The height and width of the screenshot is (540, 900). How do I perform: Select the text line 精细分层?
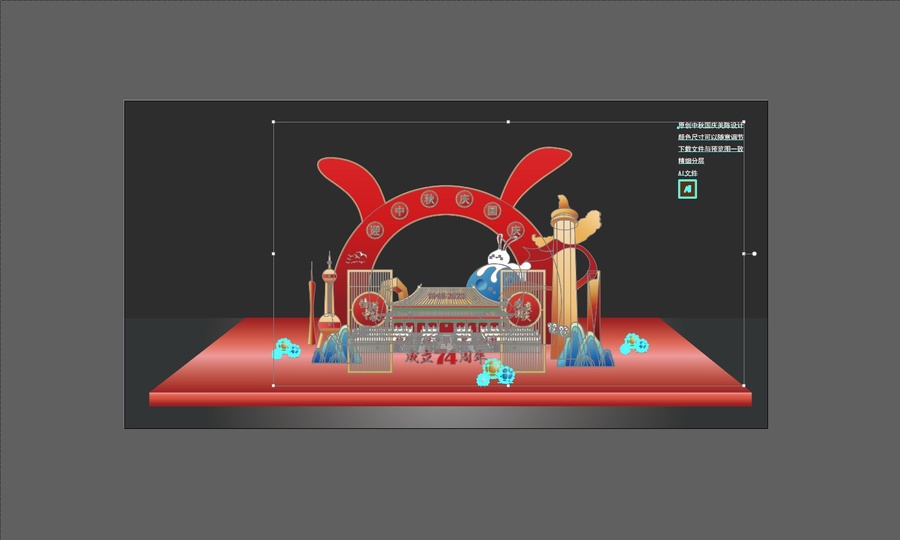(691, 161)
